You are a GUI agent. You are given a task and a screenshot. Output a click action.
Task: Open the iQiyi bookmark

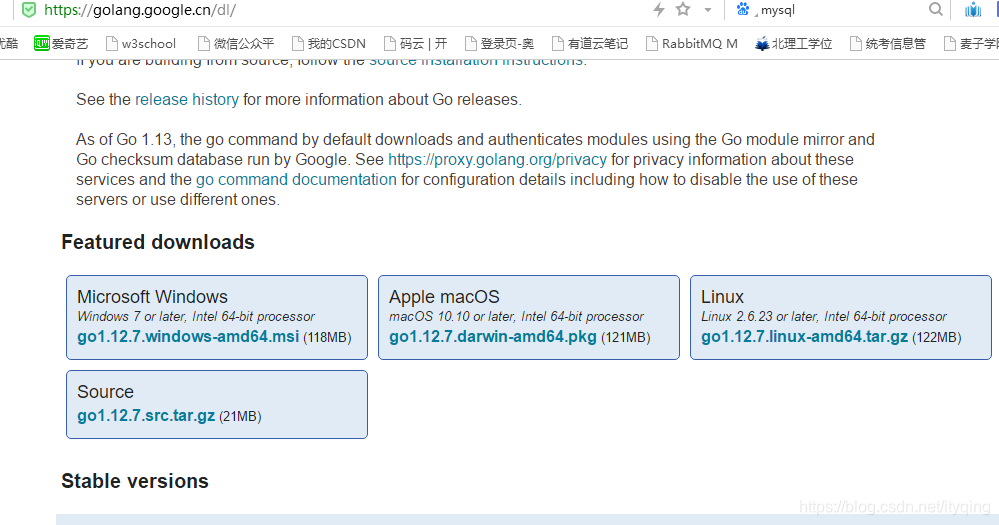61,43
